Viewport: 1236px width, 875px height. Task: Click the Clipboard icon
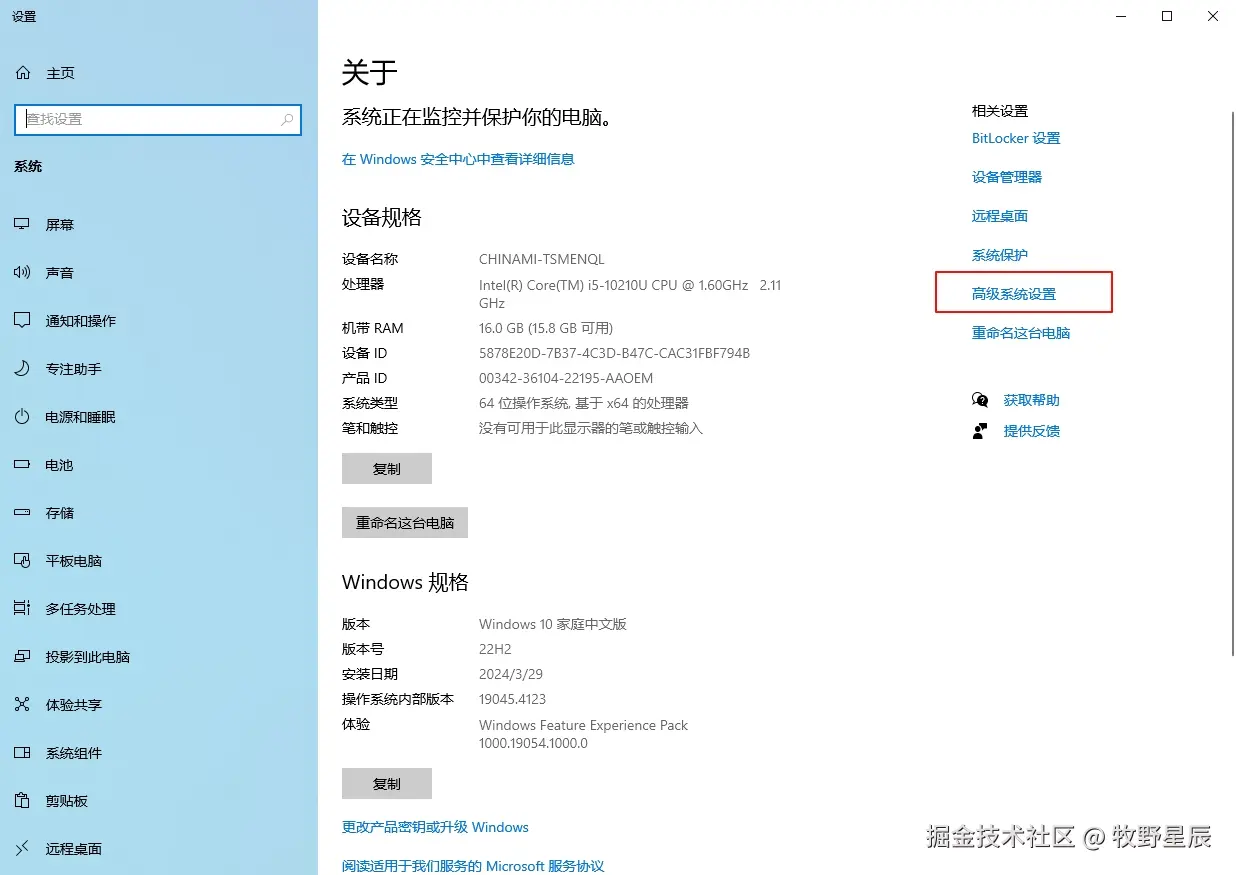tap(22, 801)
